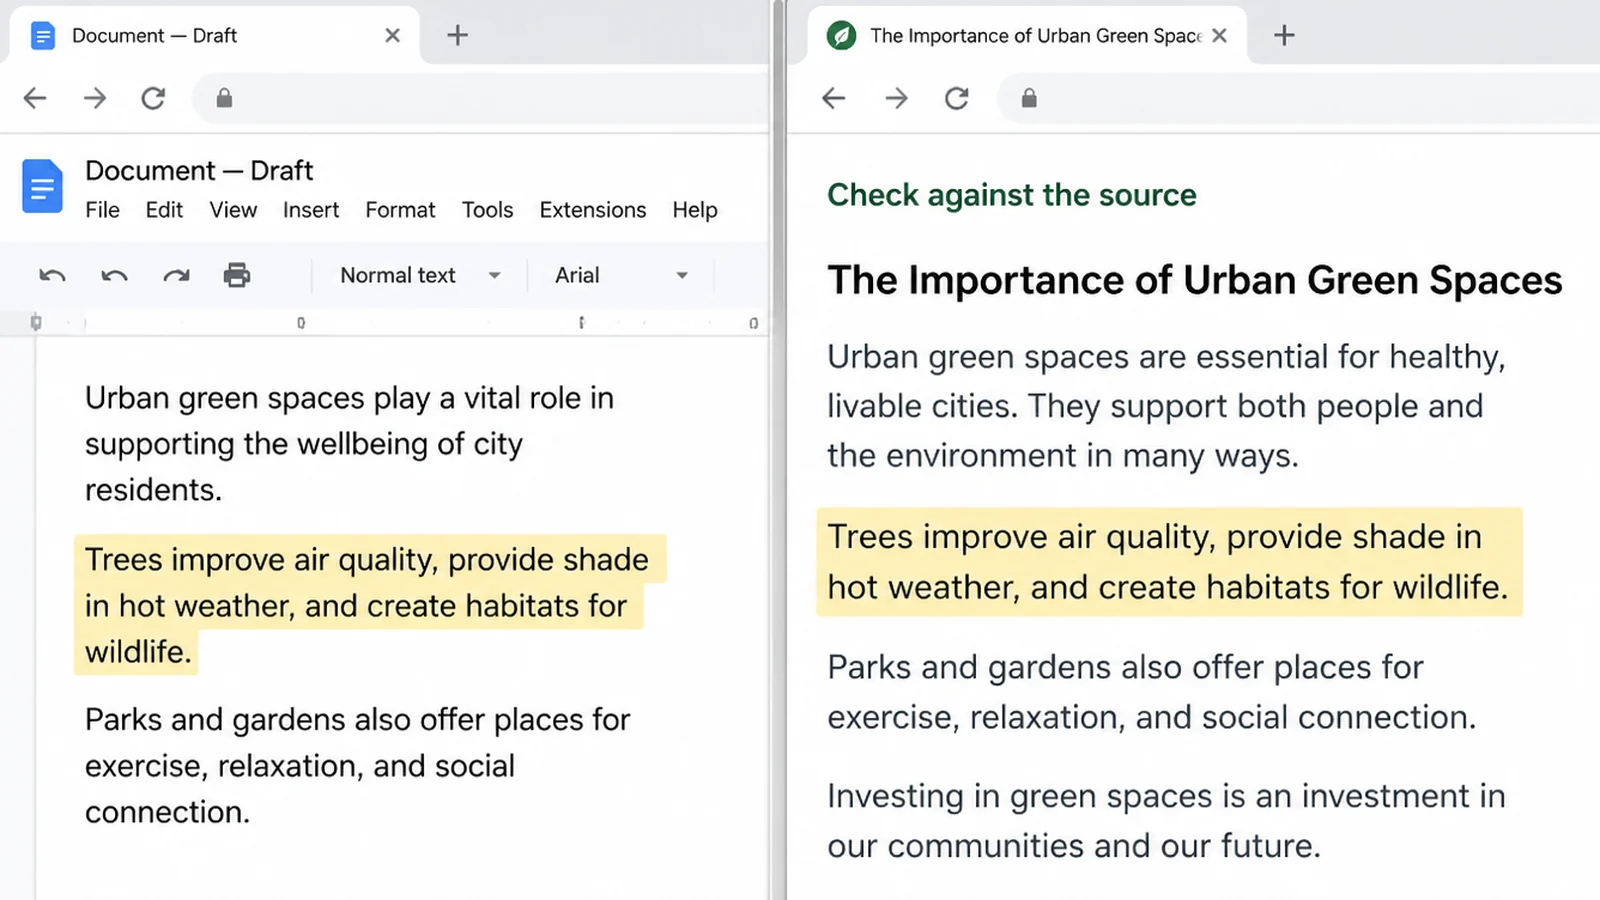
Task: Click the 'Urban green spaces play a vital role' paragraph
Action: point(349,443)
